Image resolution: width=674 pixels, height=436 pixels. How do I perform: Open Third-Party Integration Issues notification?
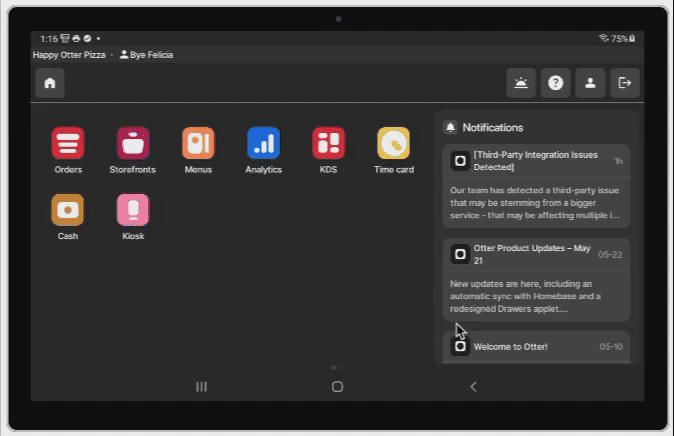(x=536, y=186)
